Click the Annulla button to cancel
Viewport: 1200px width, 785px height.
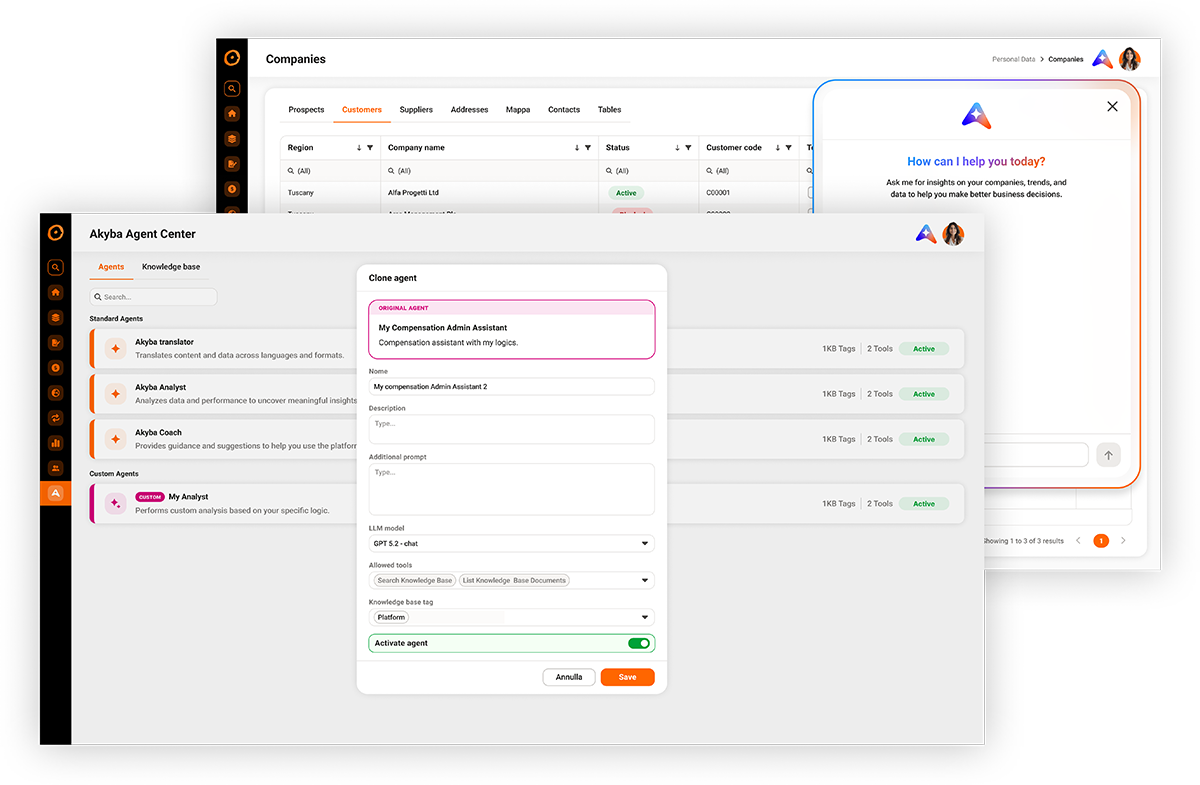click(x=569, y=677)
